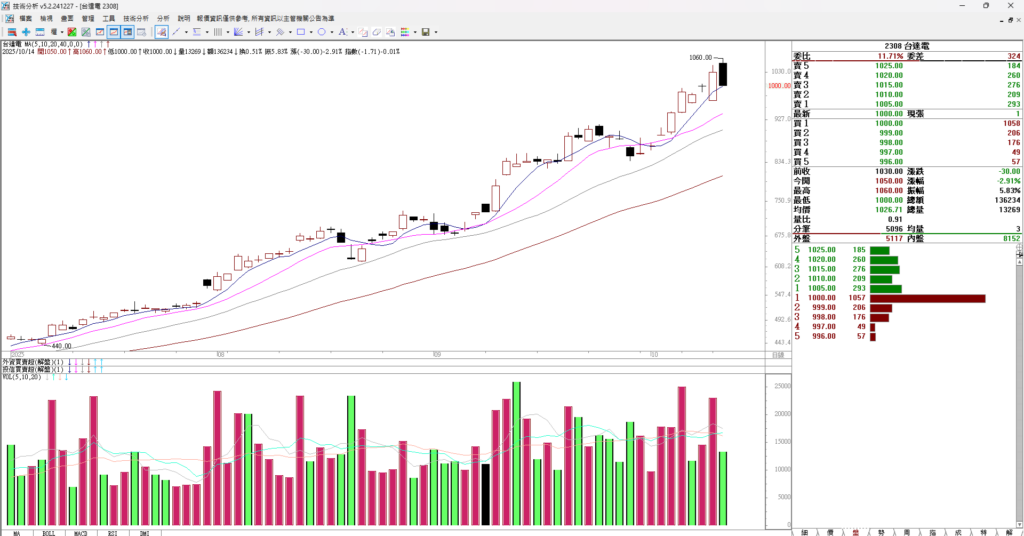Toggle the red-green chart color button
The height and width of the screenshot is (536, 1024).
pyautogui.click(x=71, y=32)
